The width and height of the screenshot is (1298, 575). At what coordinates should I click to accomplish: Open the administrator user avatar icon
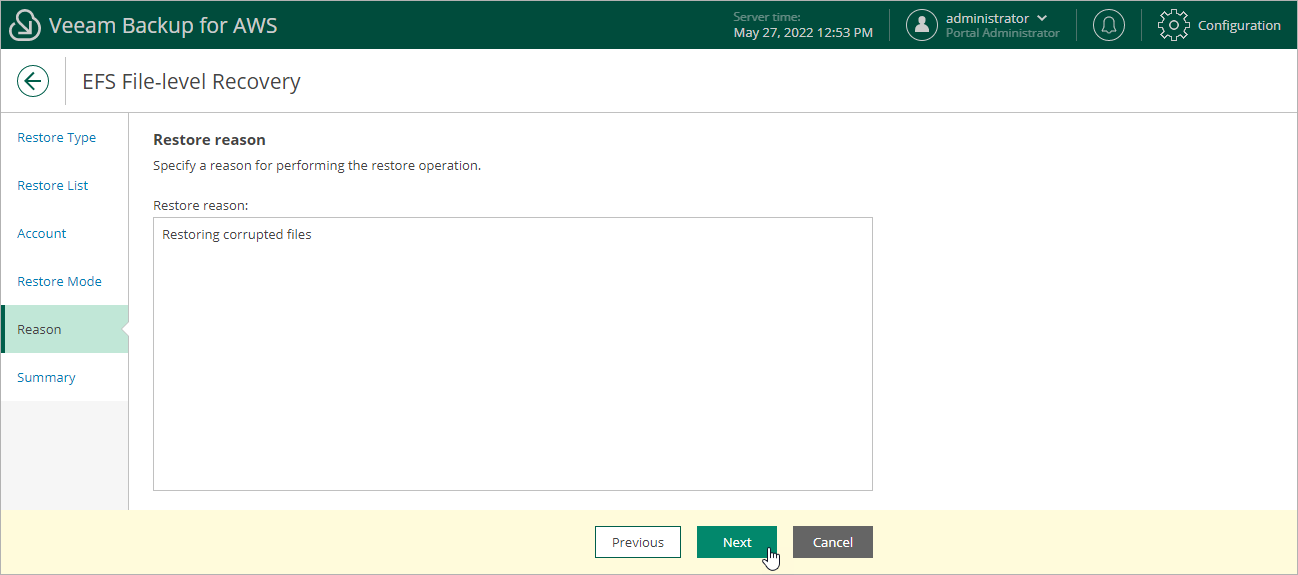coord(921,25)
